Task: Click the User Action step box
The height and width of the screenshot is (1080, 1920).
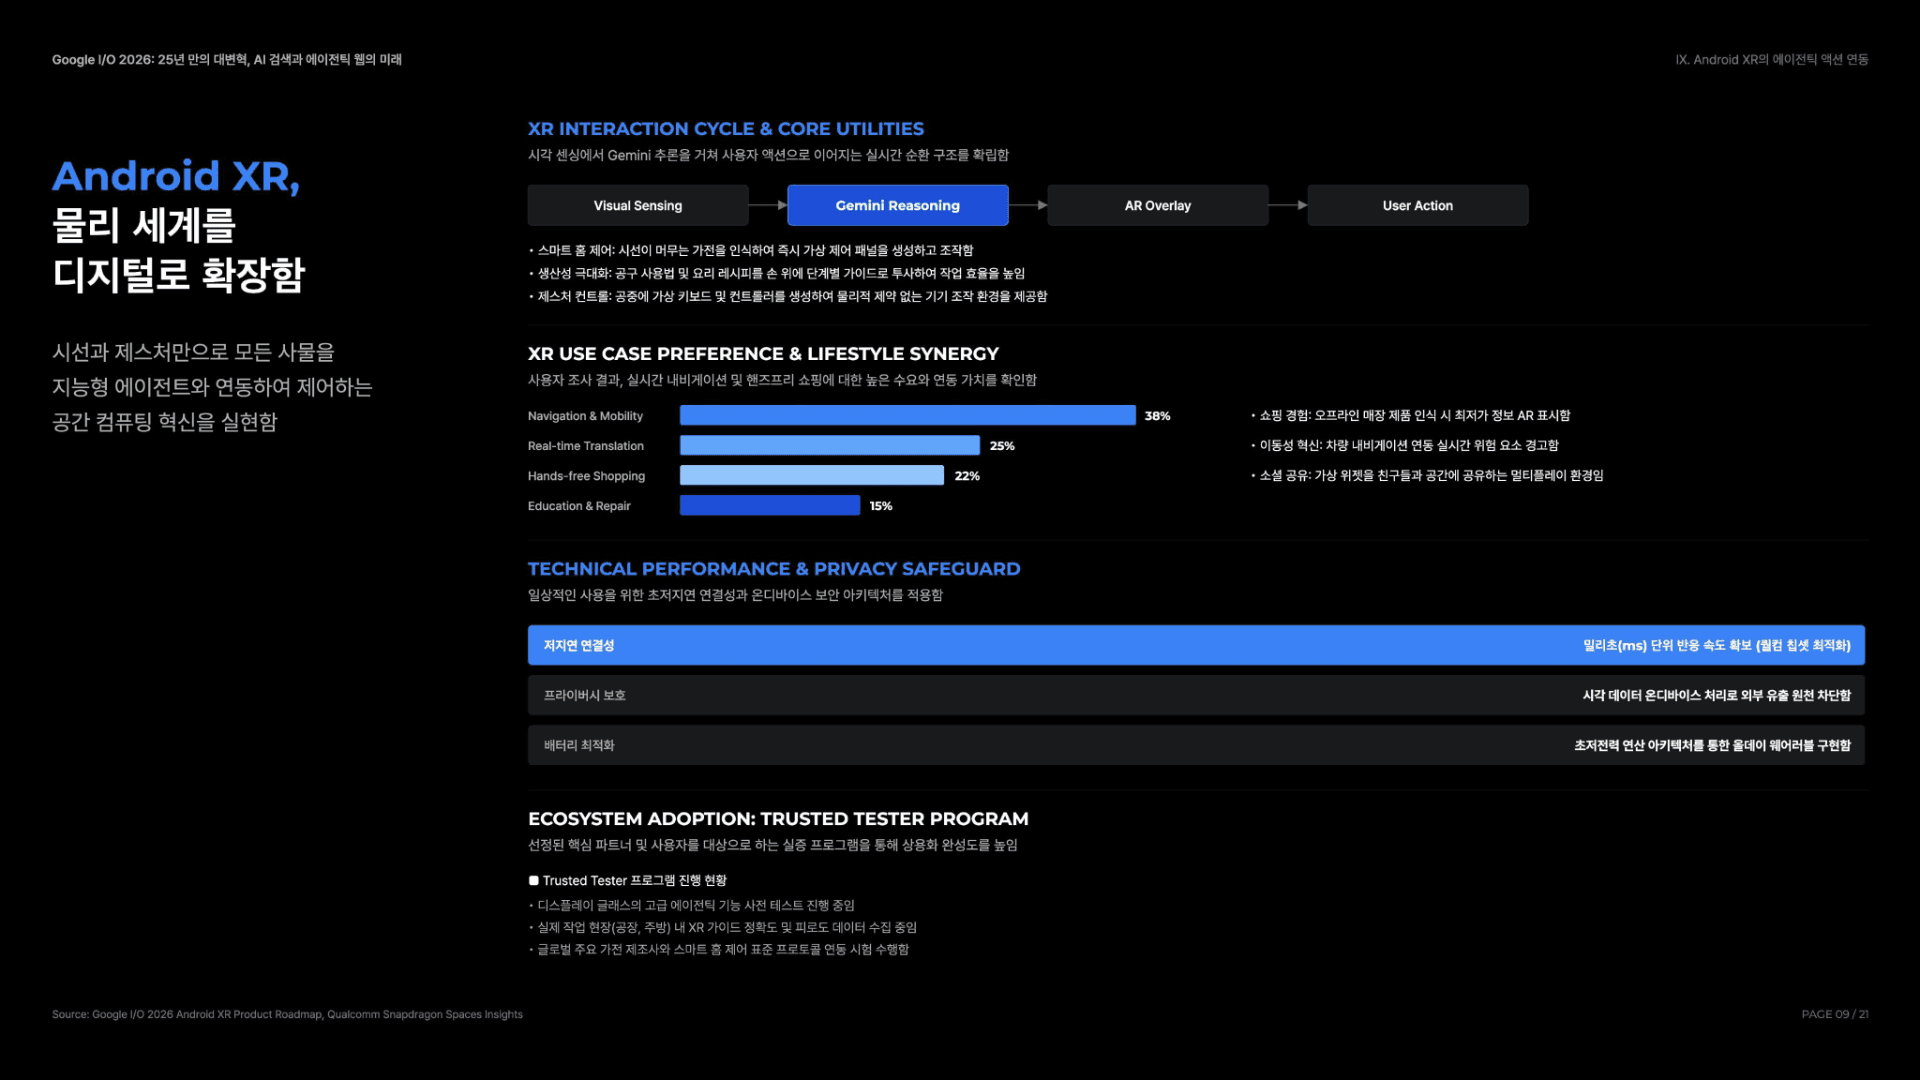Action: (x=1418, y=205)
